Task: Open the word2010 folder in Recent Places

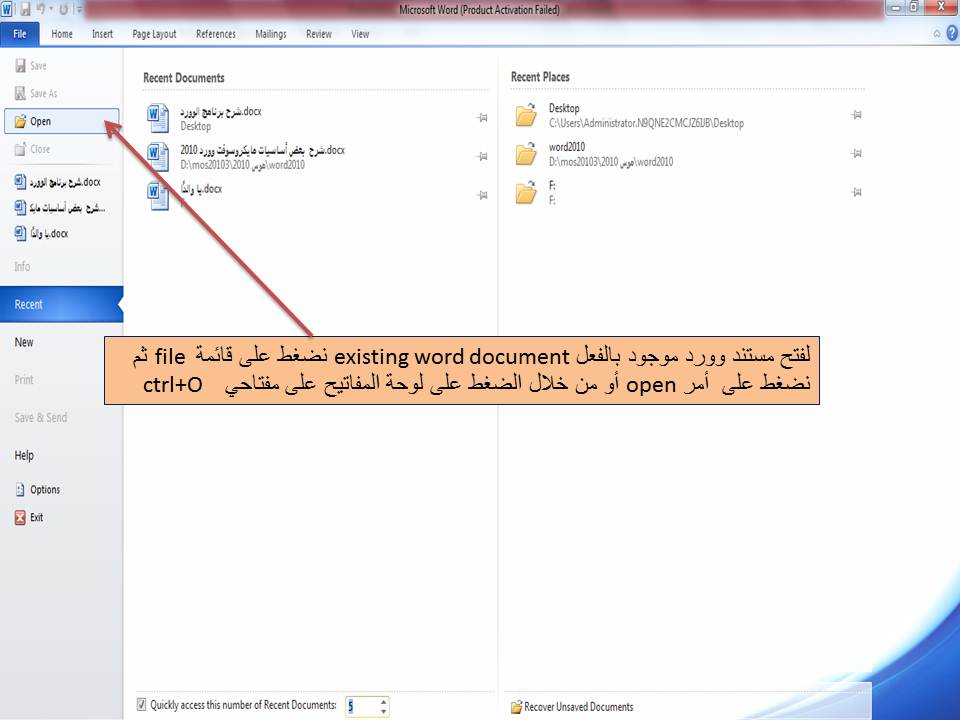Action: (x=688, y=154)
